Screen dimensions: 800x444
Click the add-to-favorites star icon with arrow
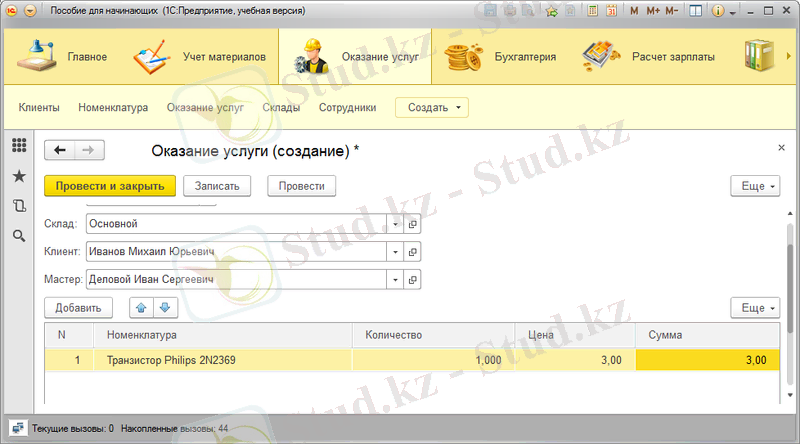pos(552,11)
